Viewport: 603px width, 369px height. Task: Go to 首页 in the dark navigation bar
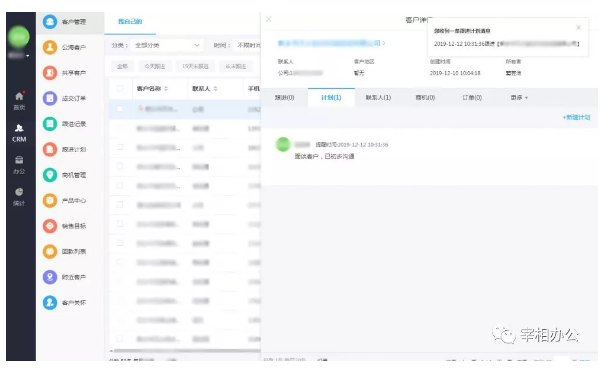coord(19,101)
